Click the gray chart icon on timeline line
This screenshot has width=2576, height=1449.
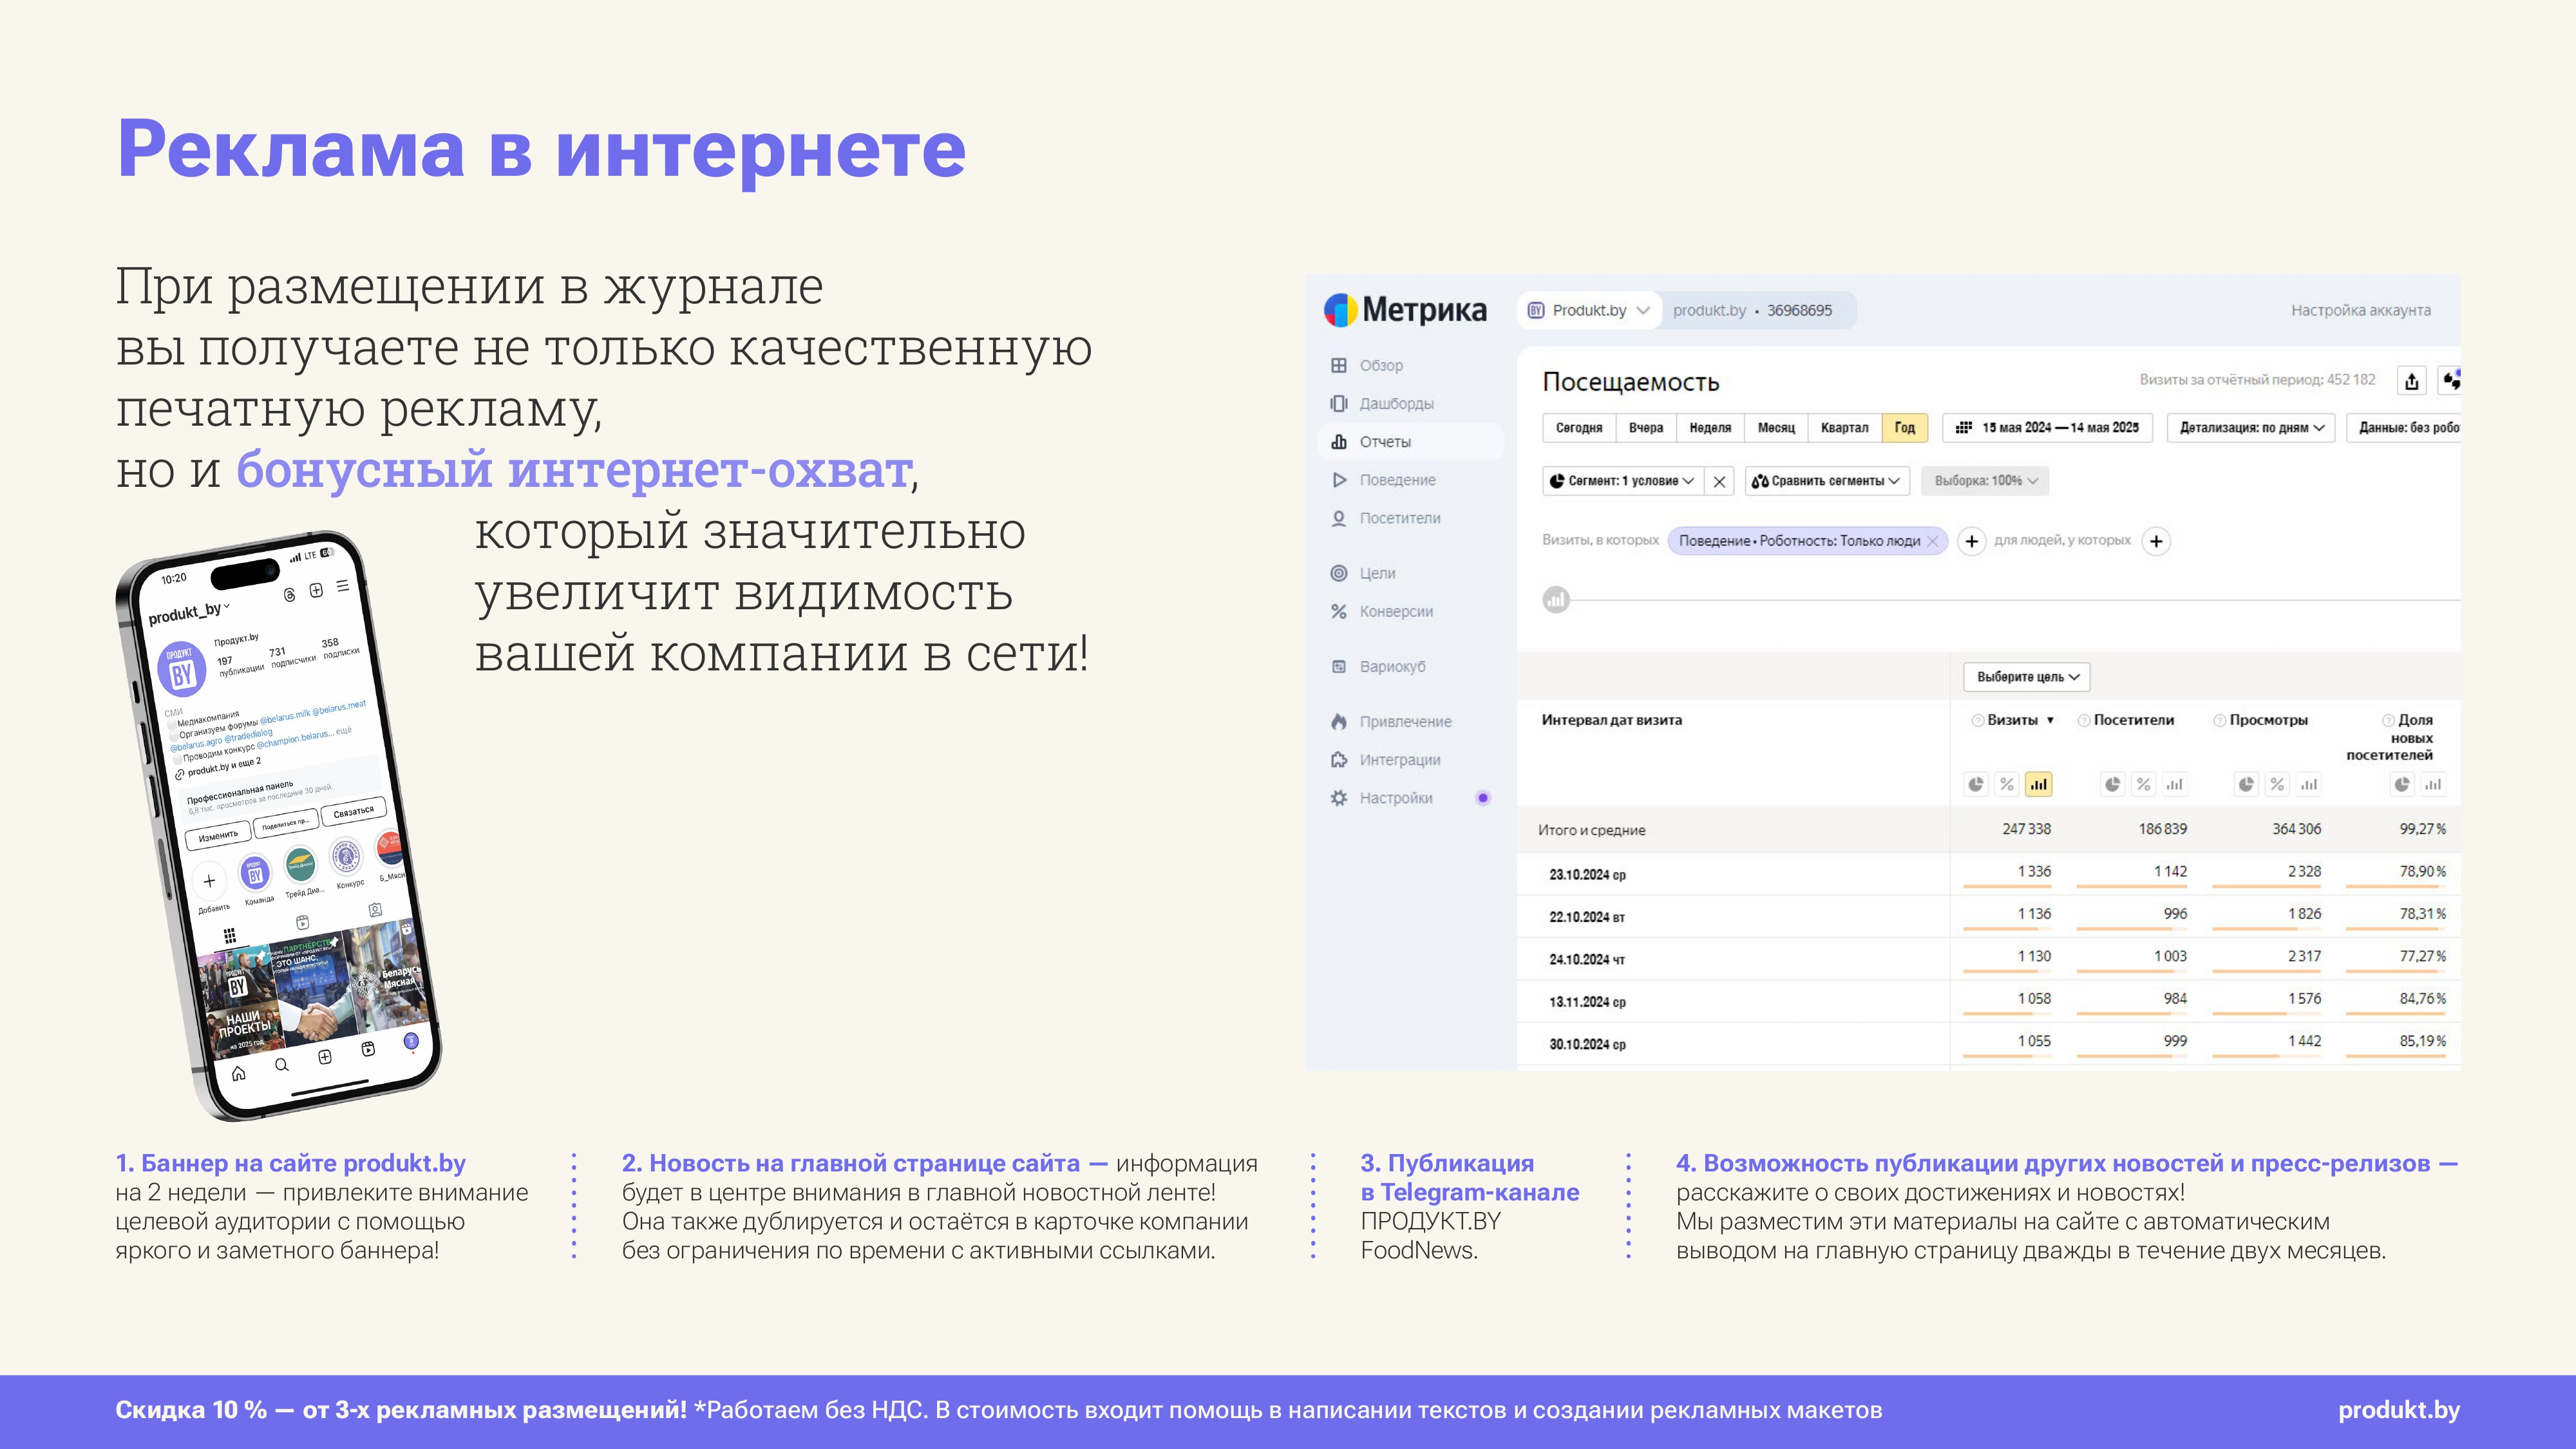point(1555,600)
